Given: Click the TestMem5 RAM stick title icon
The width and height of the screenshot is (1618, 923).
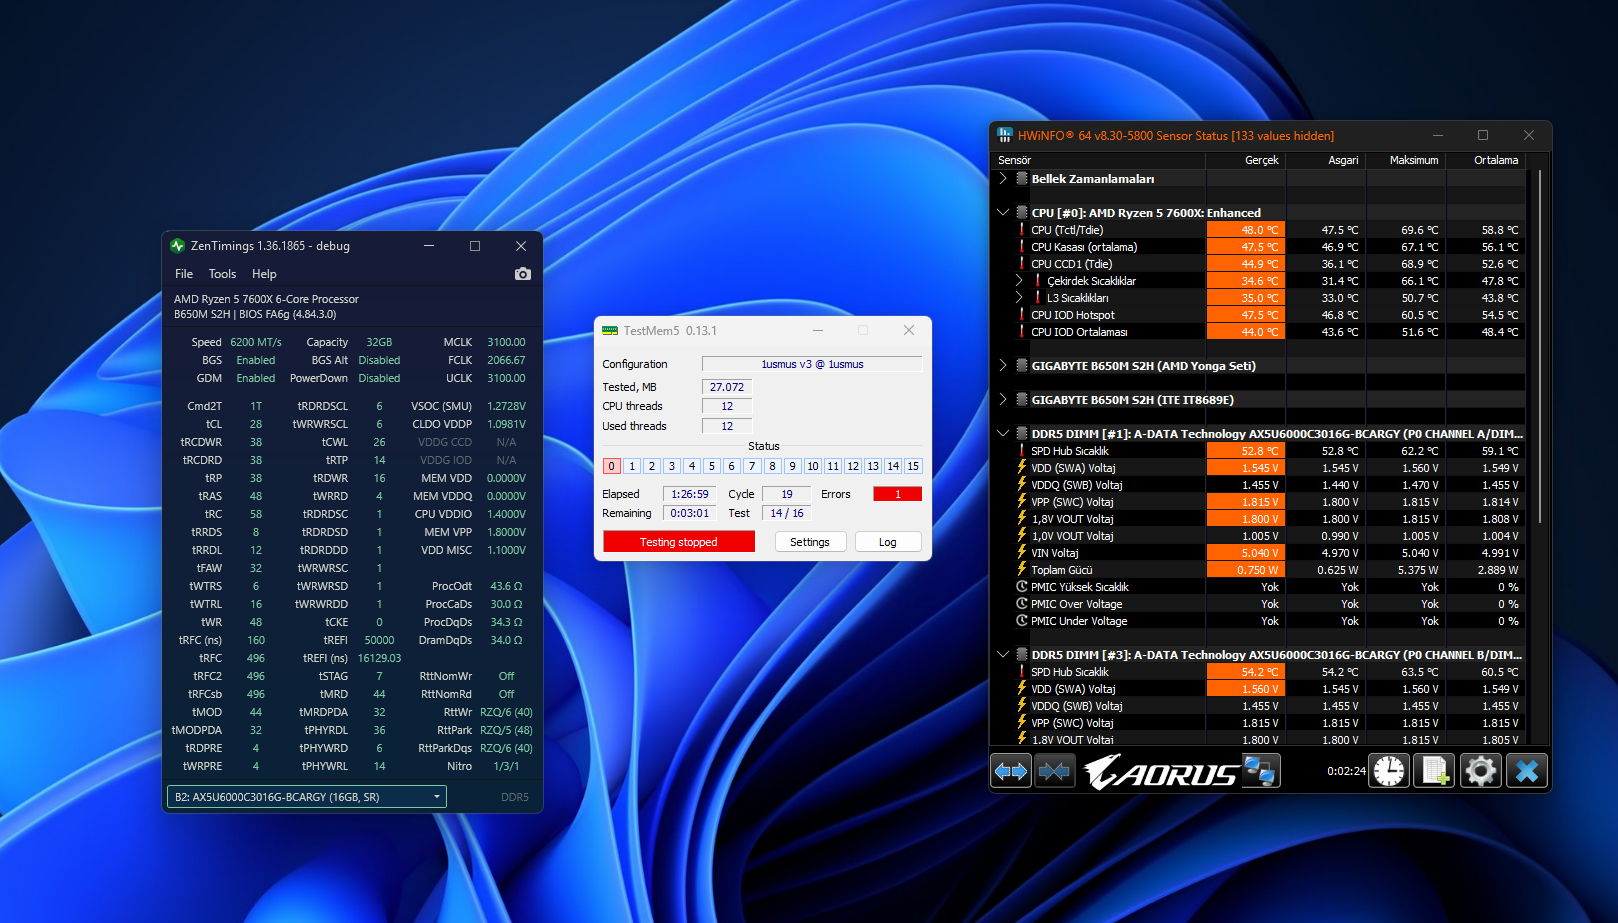Looking at the screenshot, I should click(610, 331).
